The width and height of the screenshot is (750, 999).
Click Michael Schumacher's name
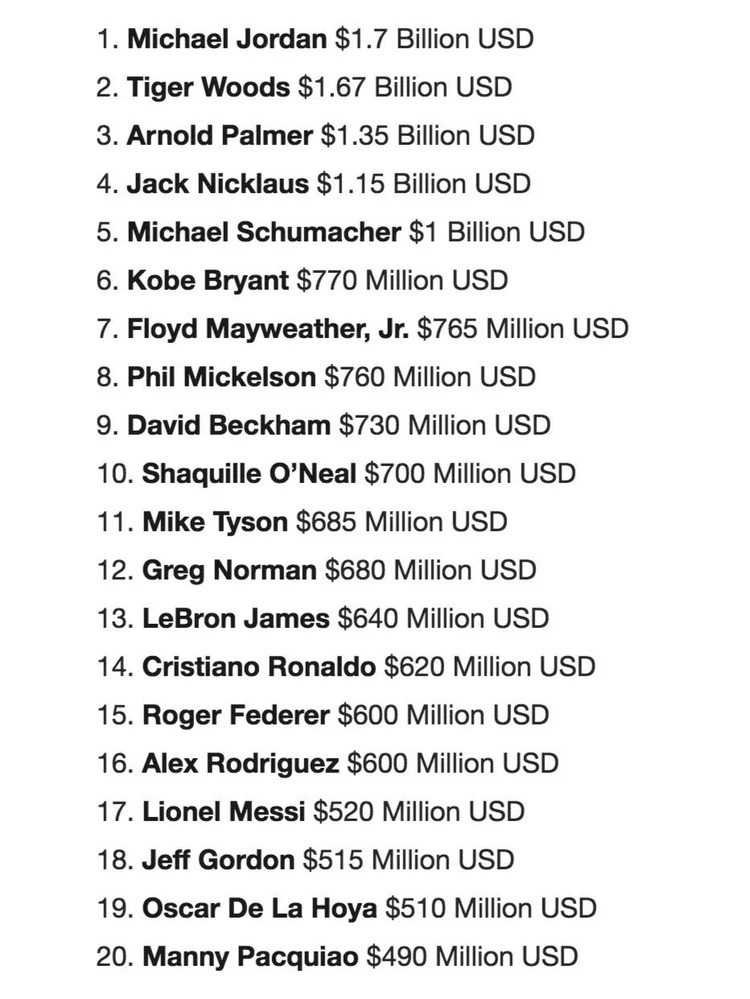point(264,232)
